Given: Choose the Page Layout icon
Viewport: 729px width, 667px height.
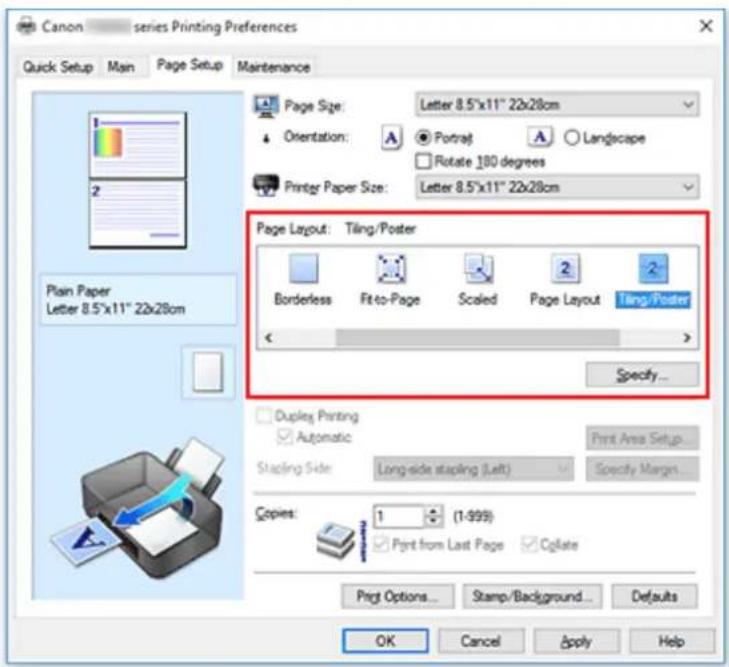Looking at the screenshot, I should pos(565,268).
